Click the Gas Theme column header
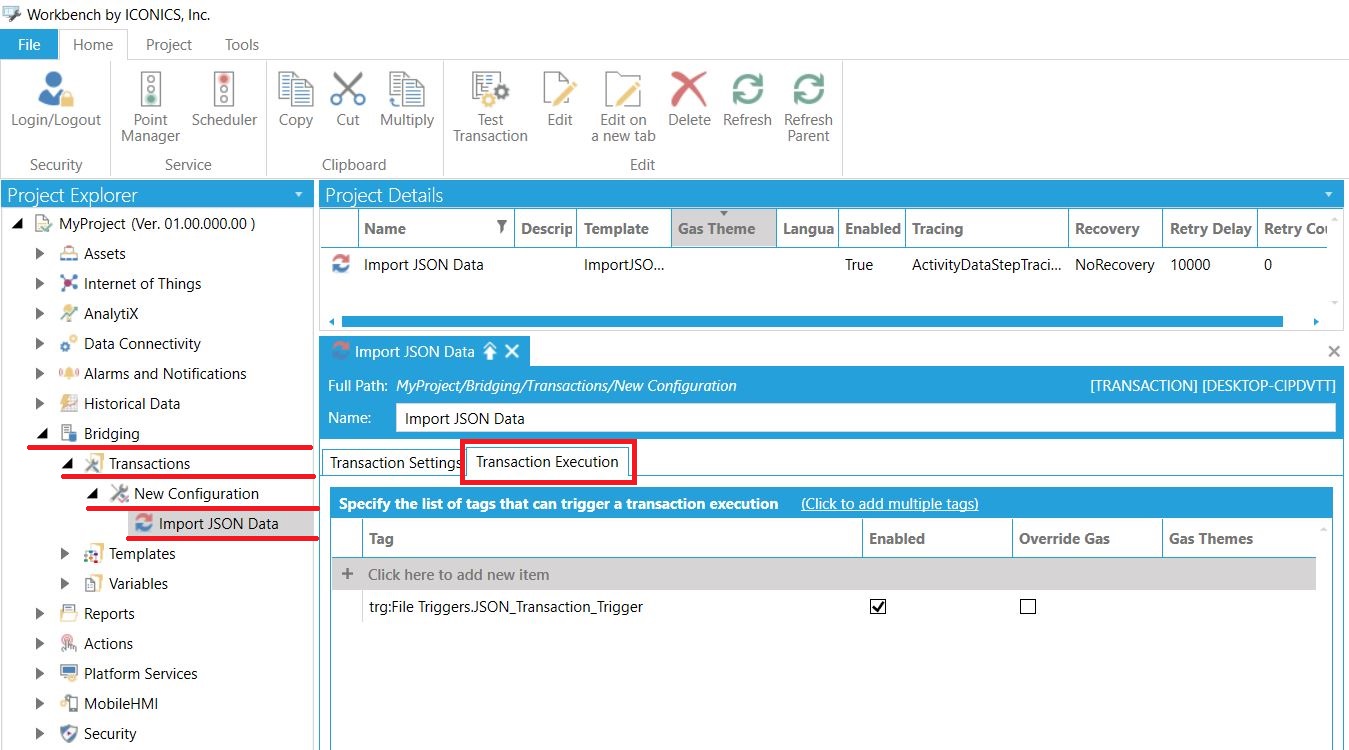This screenshot has width=1349, height=750. pos(724,228)
